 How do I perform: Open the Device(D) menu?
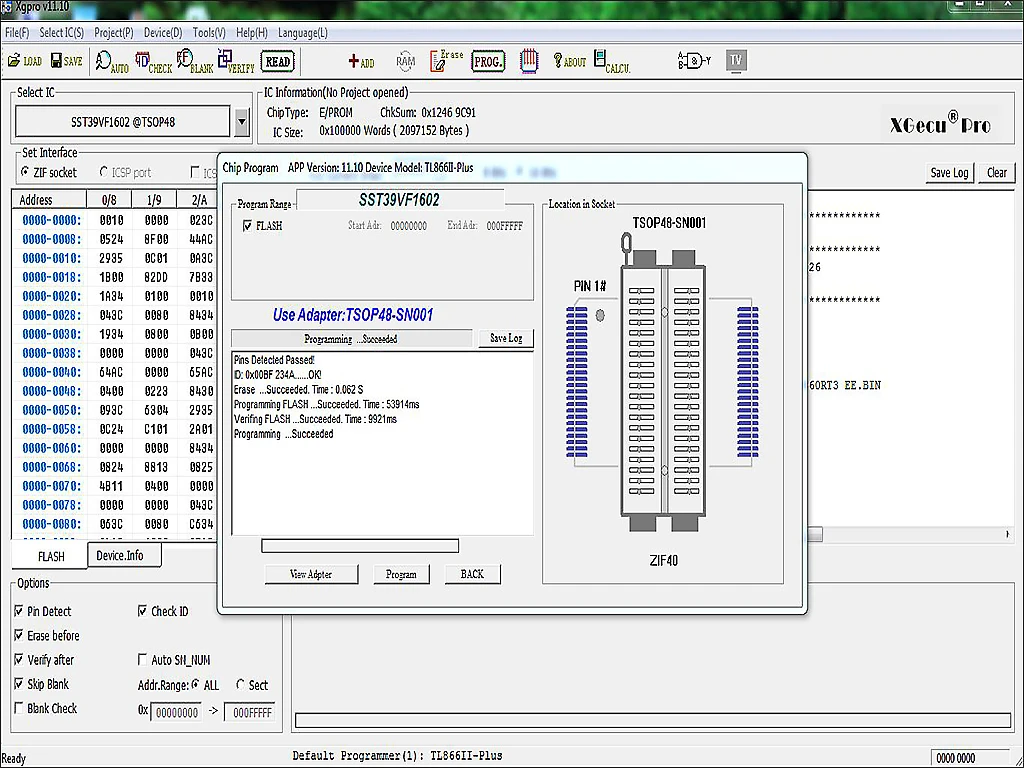pyautogui.click(x=163, y=33)
